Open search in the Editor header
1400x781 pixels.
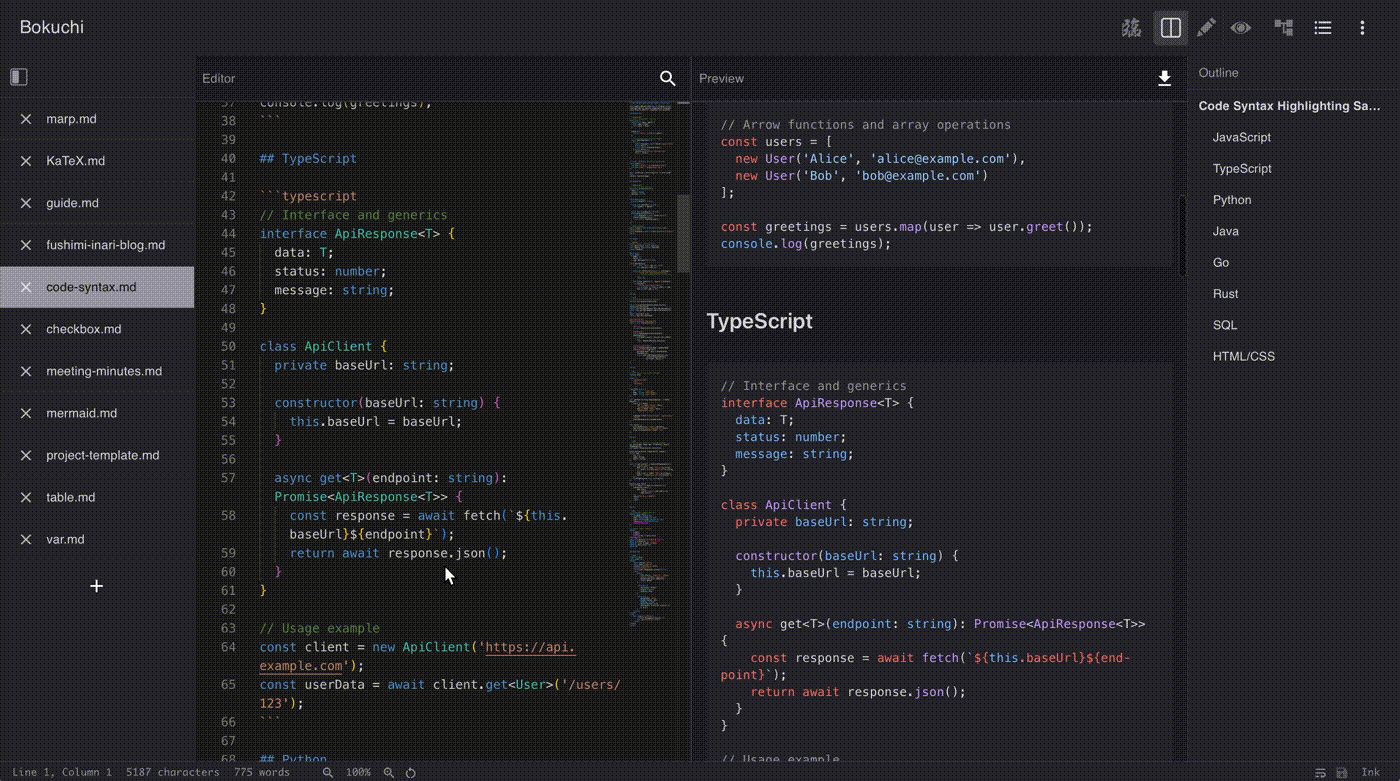(668, 78)
